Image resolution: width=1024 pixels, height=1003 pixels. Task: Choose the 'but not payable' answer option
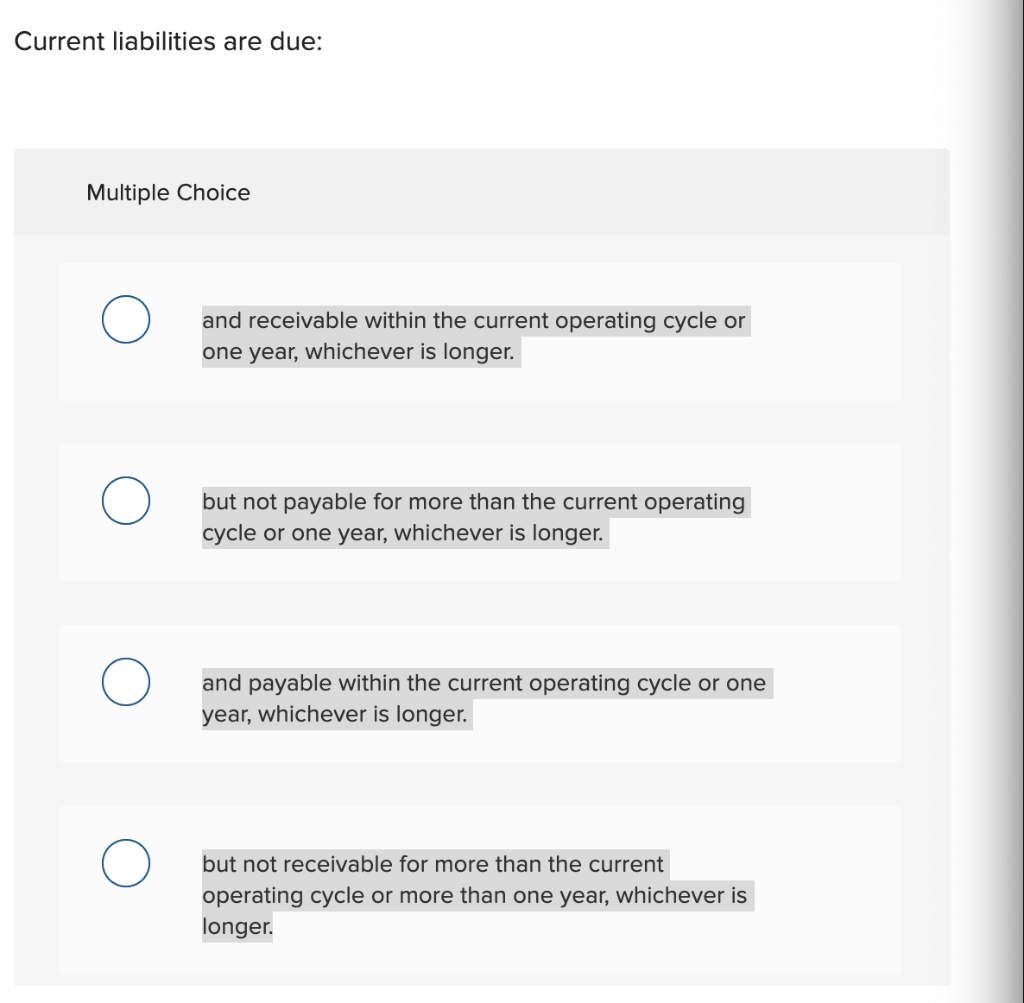(x=125, y=500)
